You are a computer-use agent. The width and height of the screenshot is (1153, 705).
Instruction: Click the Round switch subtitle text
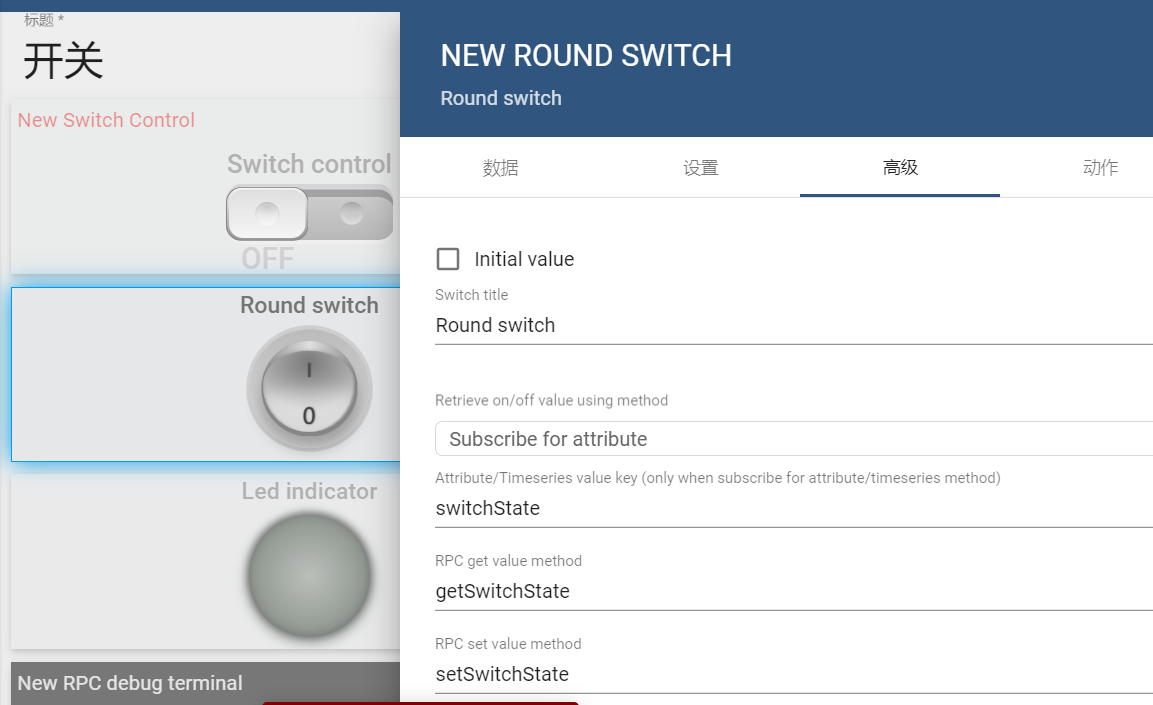501,98
